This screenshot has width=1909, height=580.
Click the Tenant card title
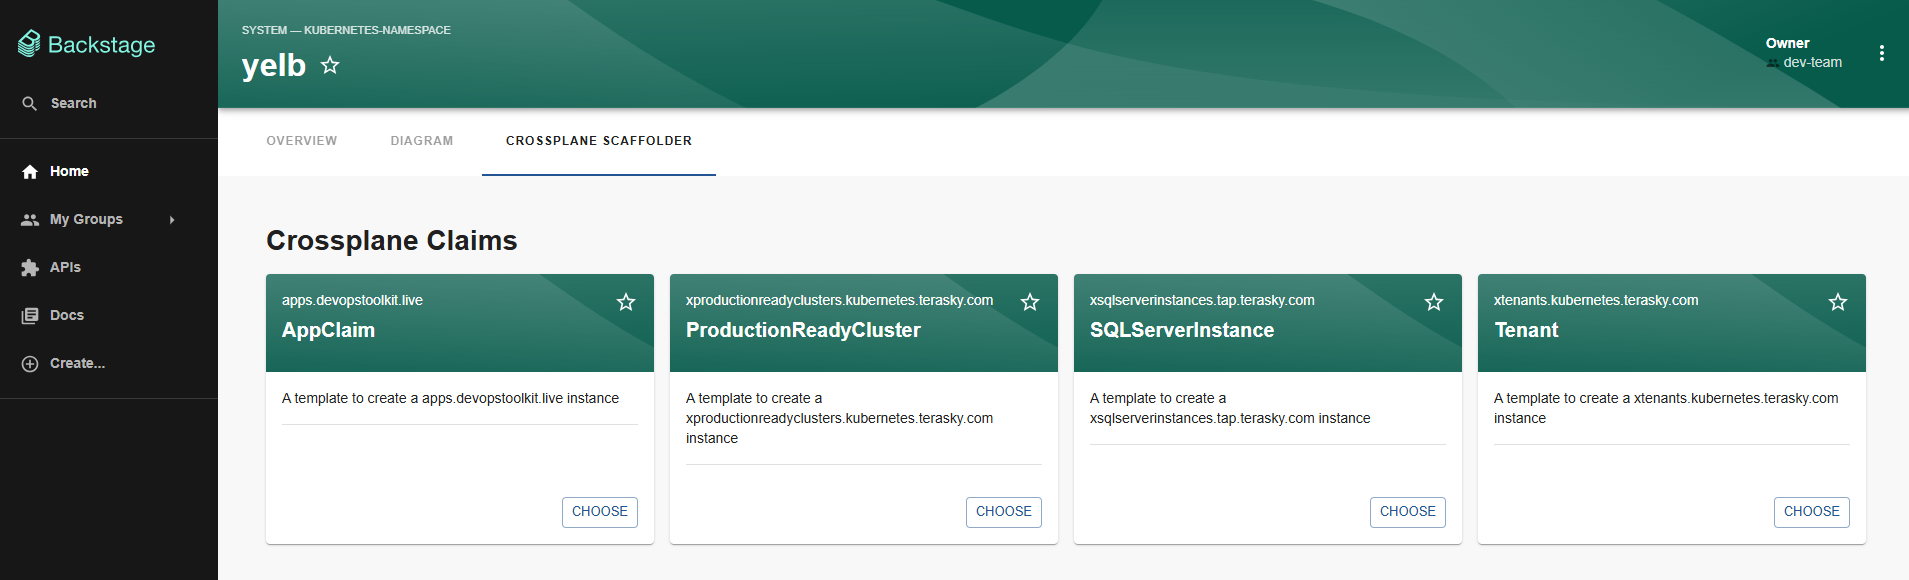click(x=1526, y=330)
